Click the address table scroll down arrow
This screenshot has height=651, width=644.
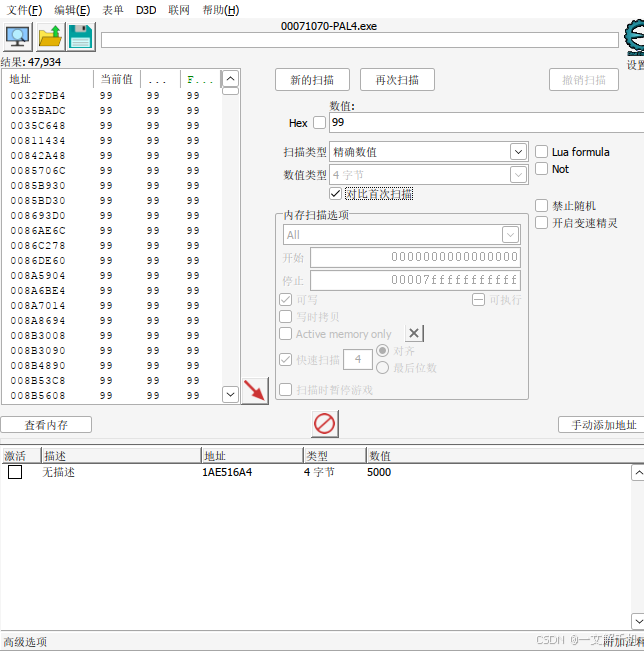click(x=639, y=622)
